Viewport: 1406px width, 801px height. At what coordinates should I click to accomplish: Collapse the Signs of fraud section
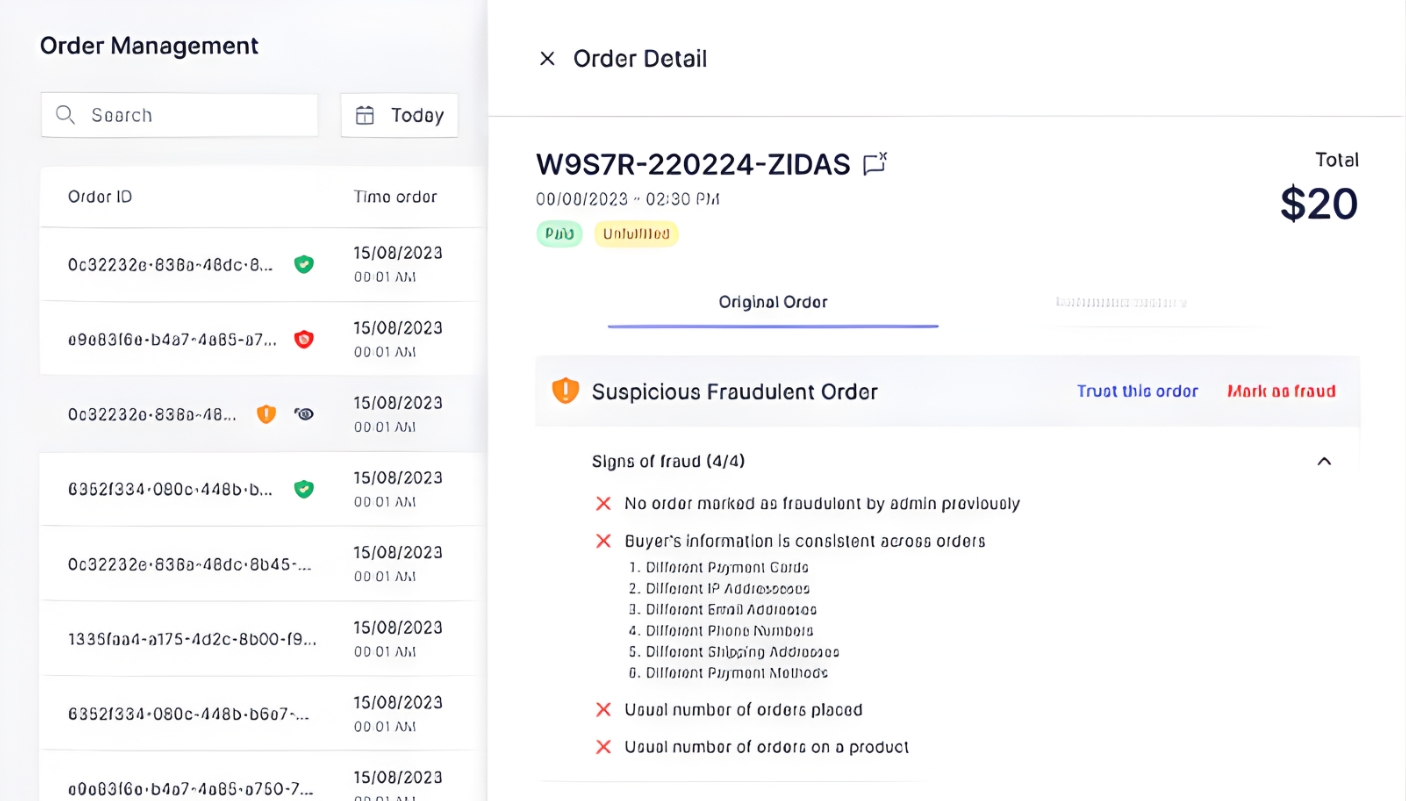coord(1324,461)
